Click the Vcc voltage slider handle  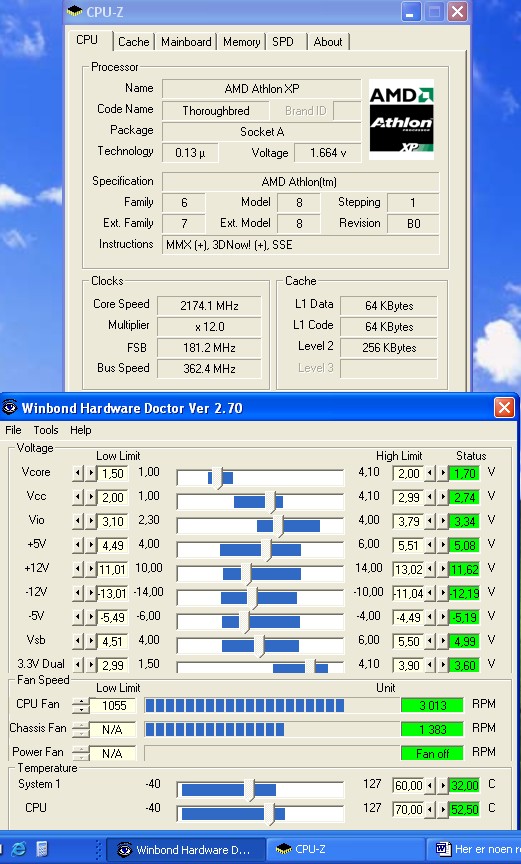[x=270, y=502]
